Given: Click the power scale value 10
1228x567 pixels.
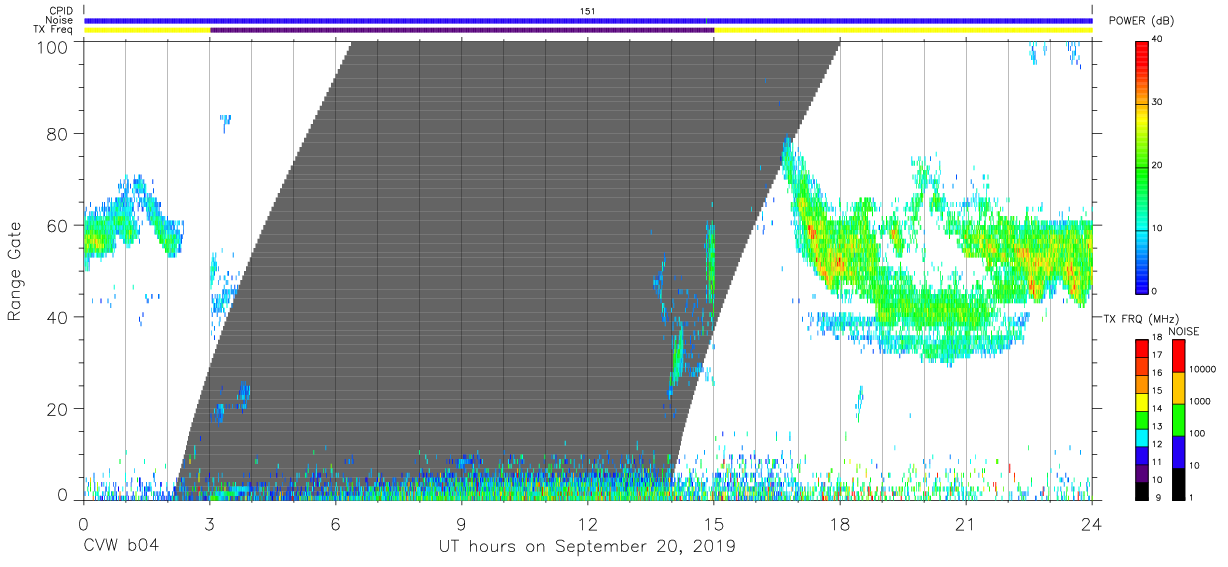Looking at the screenshot, I should pyautogui.click(x=1158, y=228).
